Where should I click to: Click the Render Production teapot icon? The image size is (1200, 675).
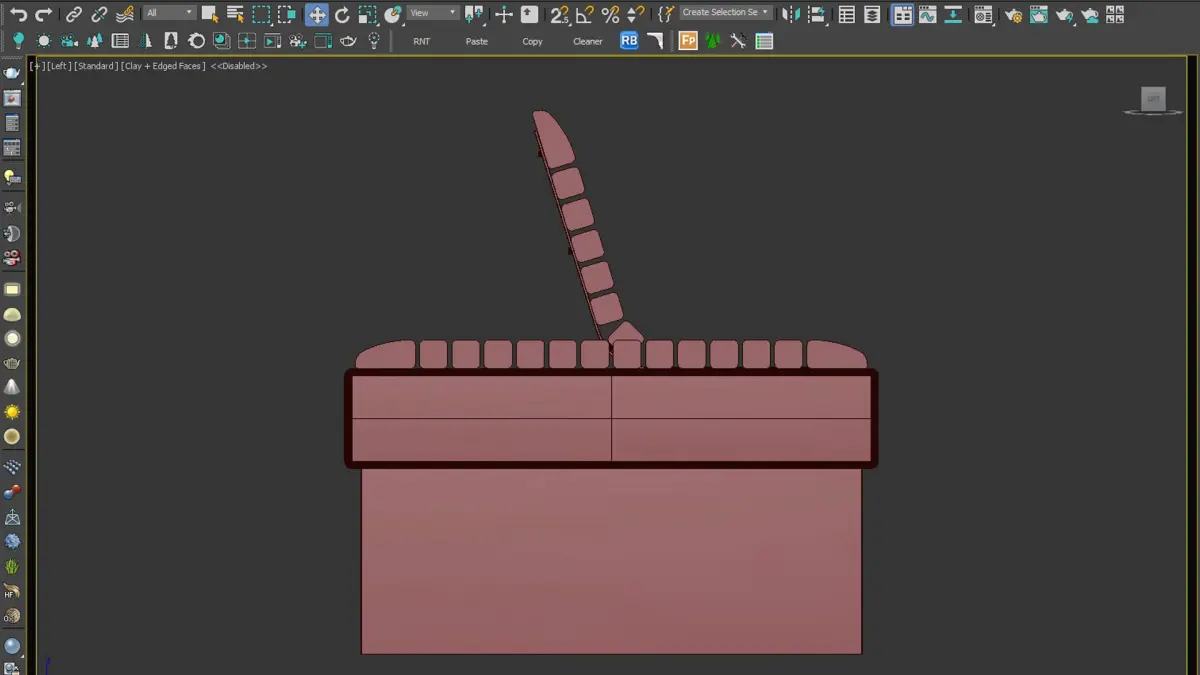(x=1065, y=14)
